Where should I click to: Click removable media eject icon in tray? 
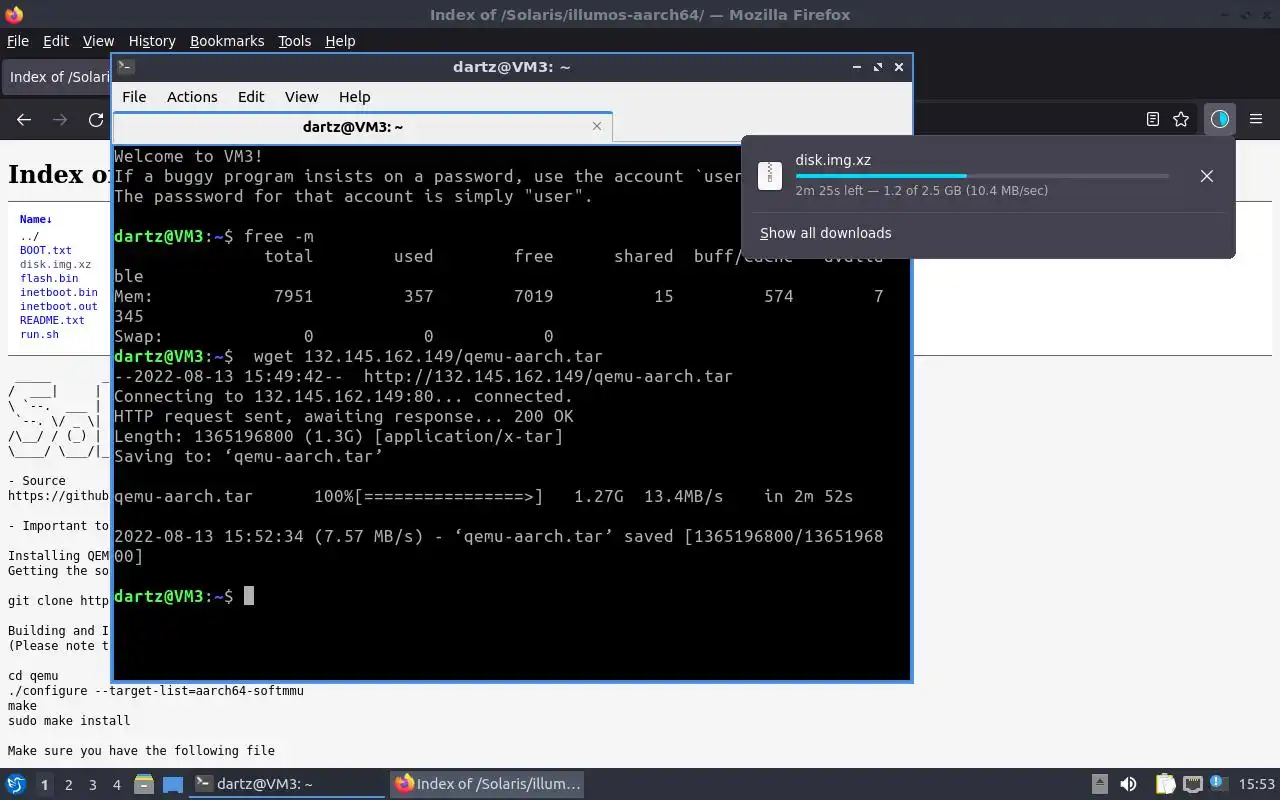(1099, 784)
